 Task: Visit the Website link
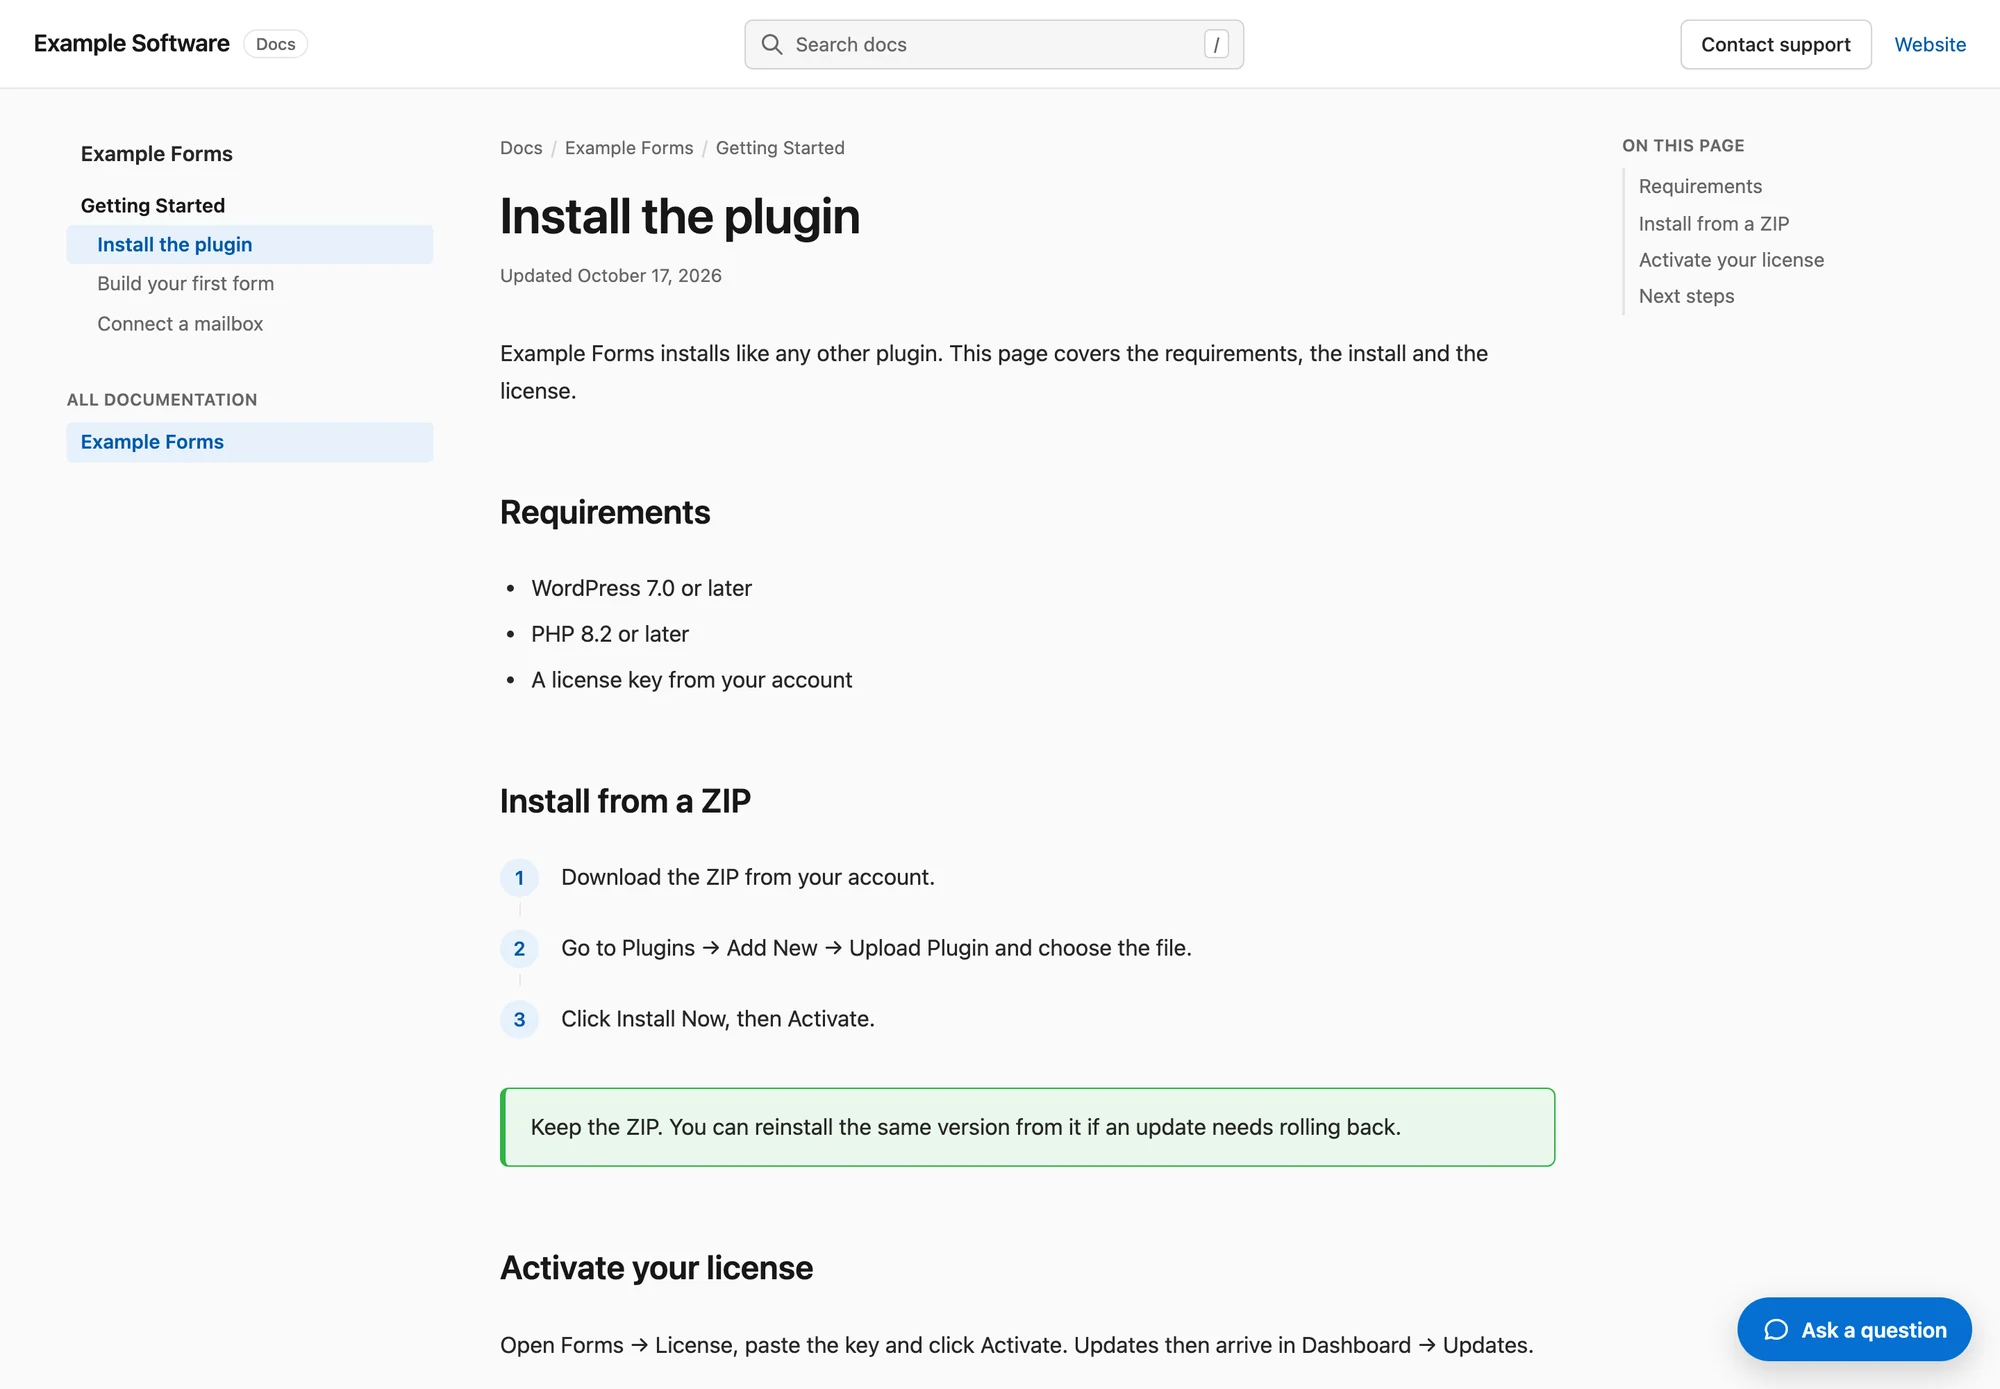point(1930,45)
